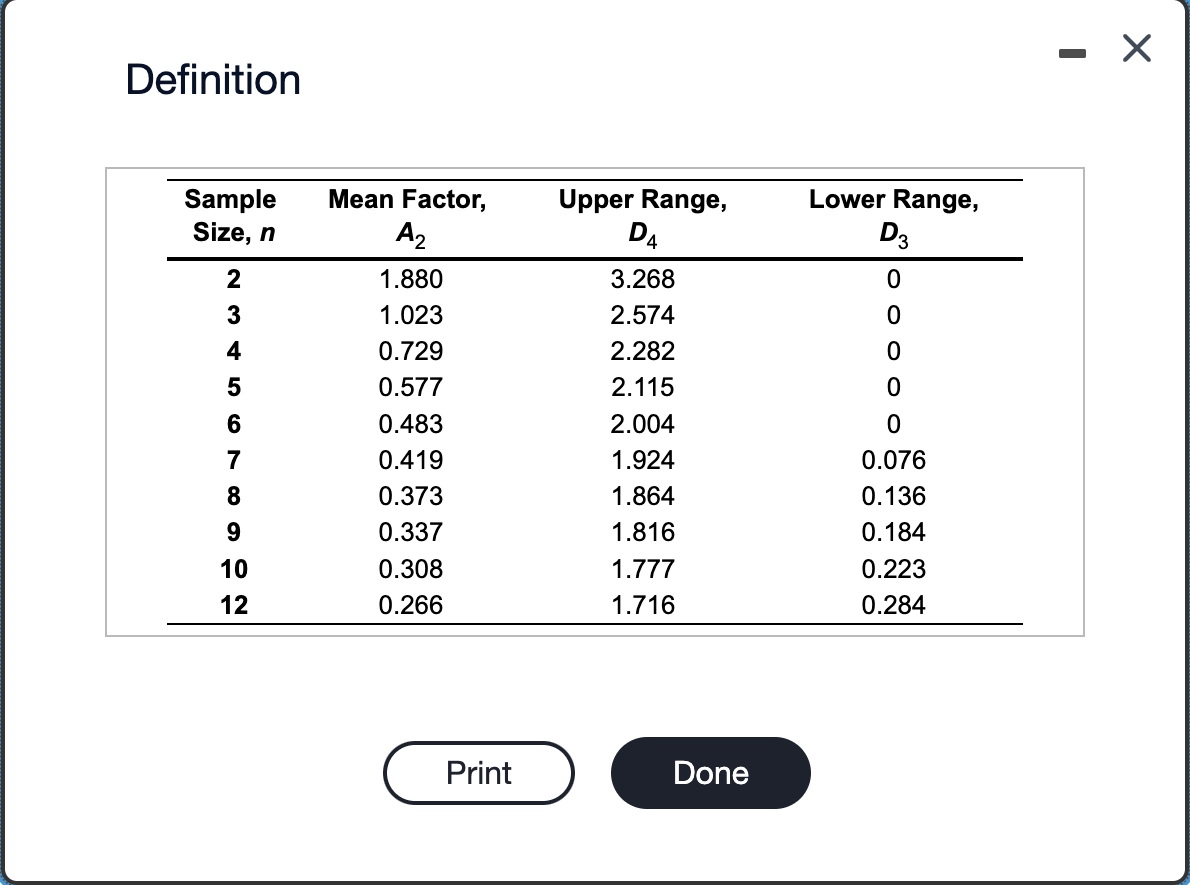This screenshot has height=885, width=1190.
Task: Click the value 0.284 in Lower Range
Action: point(893,605)
